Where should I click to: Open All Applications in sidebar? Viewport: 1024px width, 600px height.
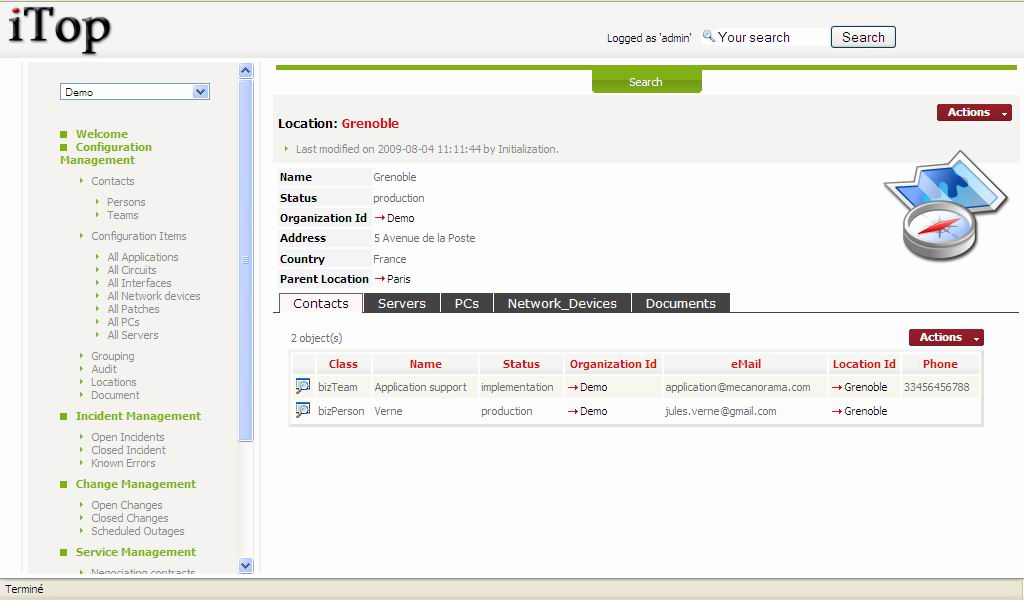142,257
